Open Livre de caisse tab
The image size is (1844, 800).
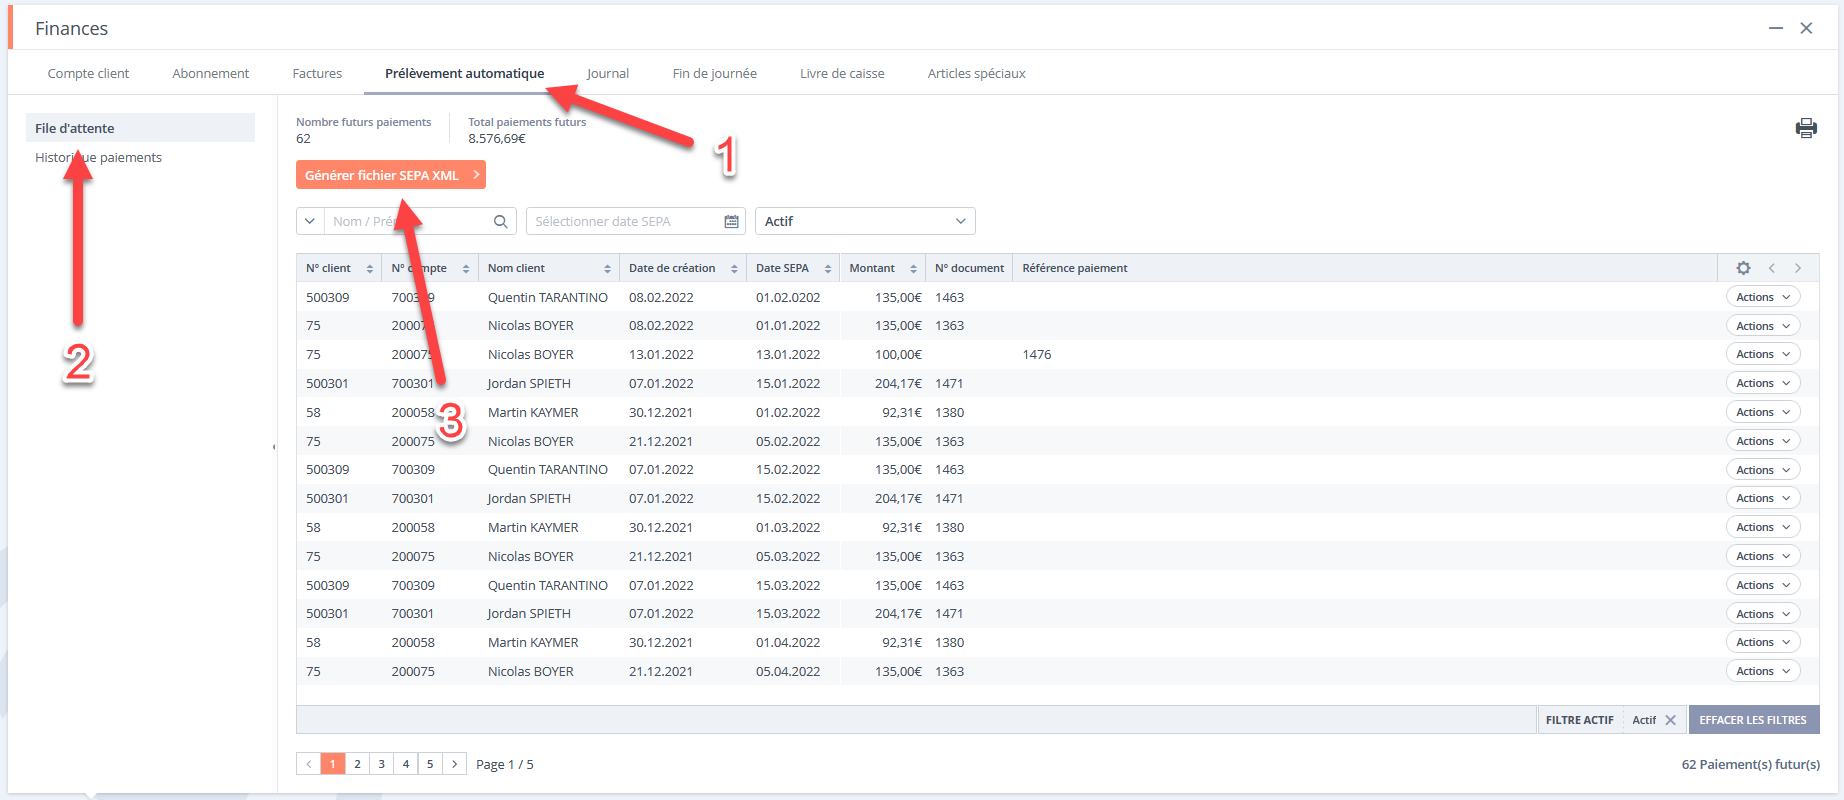842,73
